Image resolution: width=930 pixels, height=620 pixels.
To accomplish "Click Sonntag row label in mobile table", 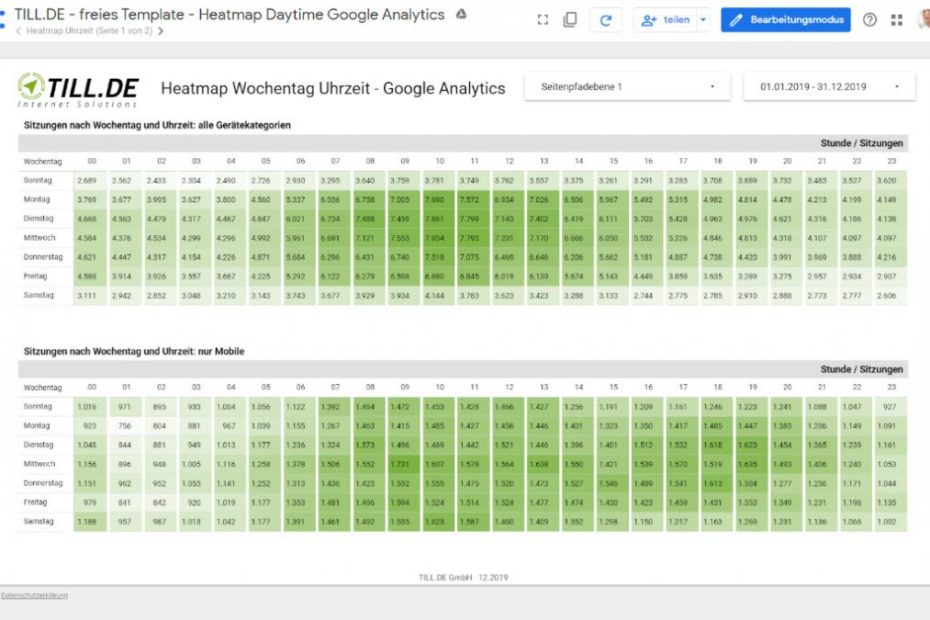I will tap(38, 406).
